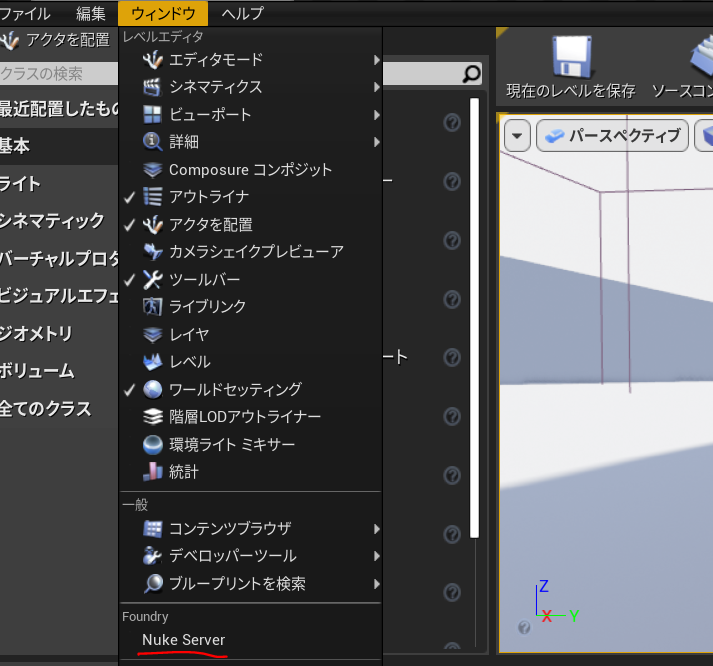The image size is (713, 666).
Task: Expand the 詳細 submenu arrow
Action: pyautogui.click(x=377, y=142)
